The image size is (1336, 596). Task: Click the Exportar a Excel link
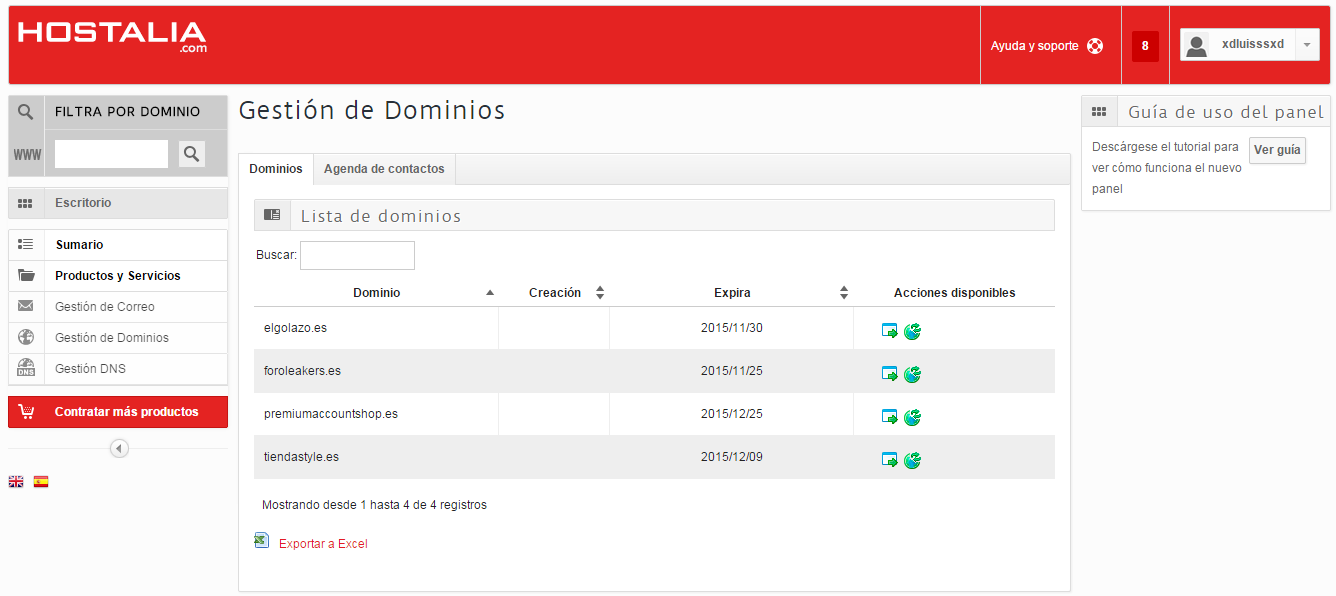click(323, 544)
